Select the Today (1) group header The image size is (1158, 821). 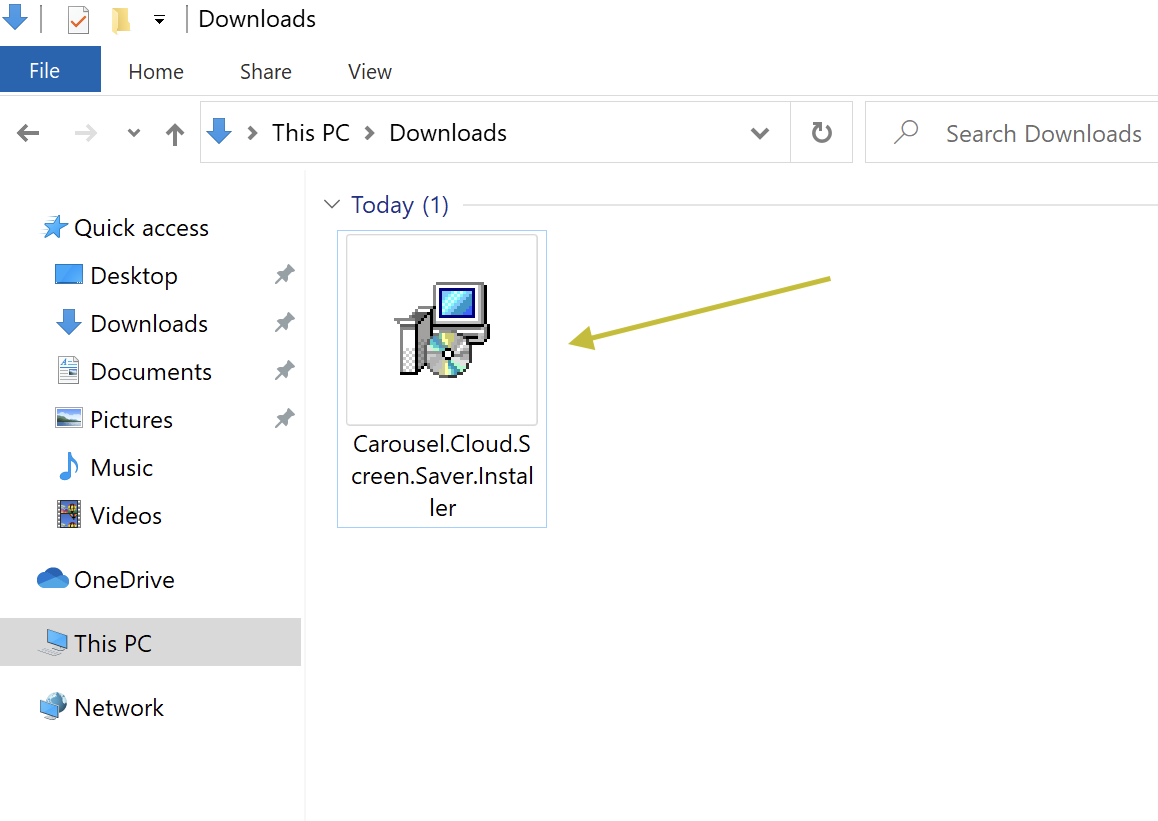(400, 205)
